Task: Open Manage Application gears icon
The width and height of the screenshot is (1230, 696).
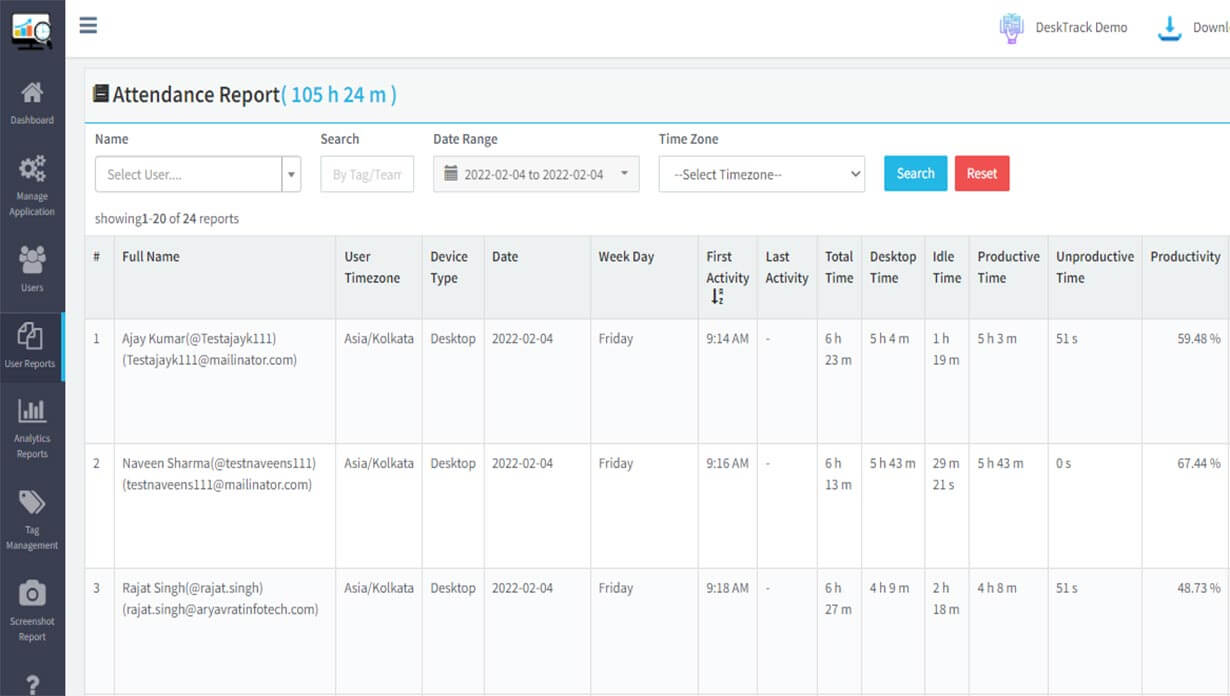Action: point(32,168)
